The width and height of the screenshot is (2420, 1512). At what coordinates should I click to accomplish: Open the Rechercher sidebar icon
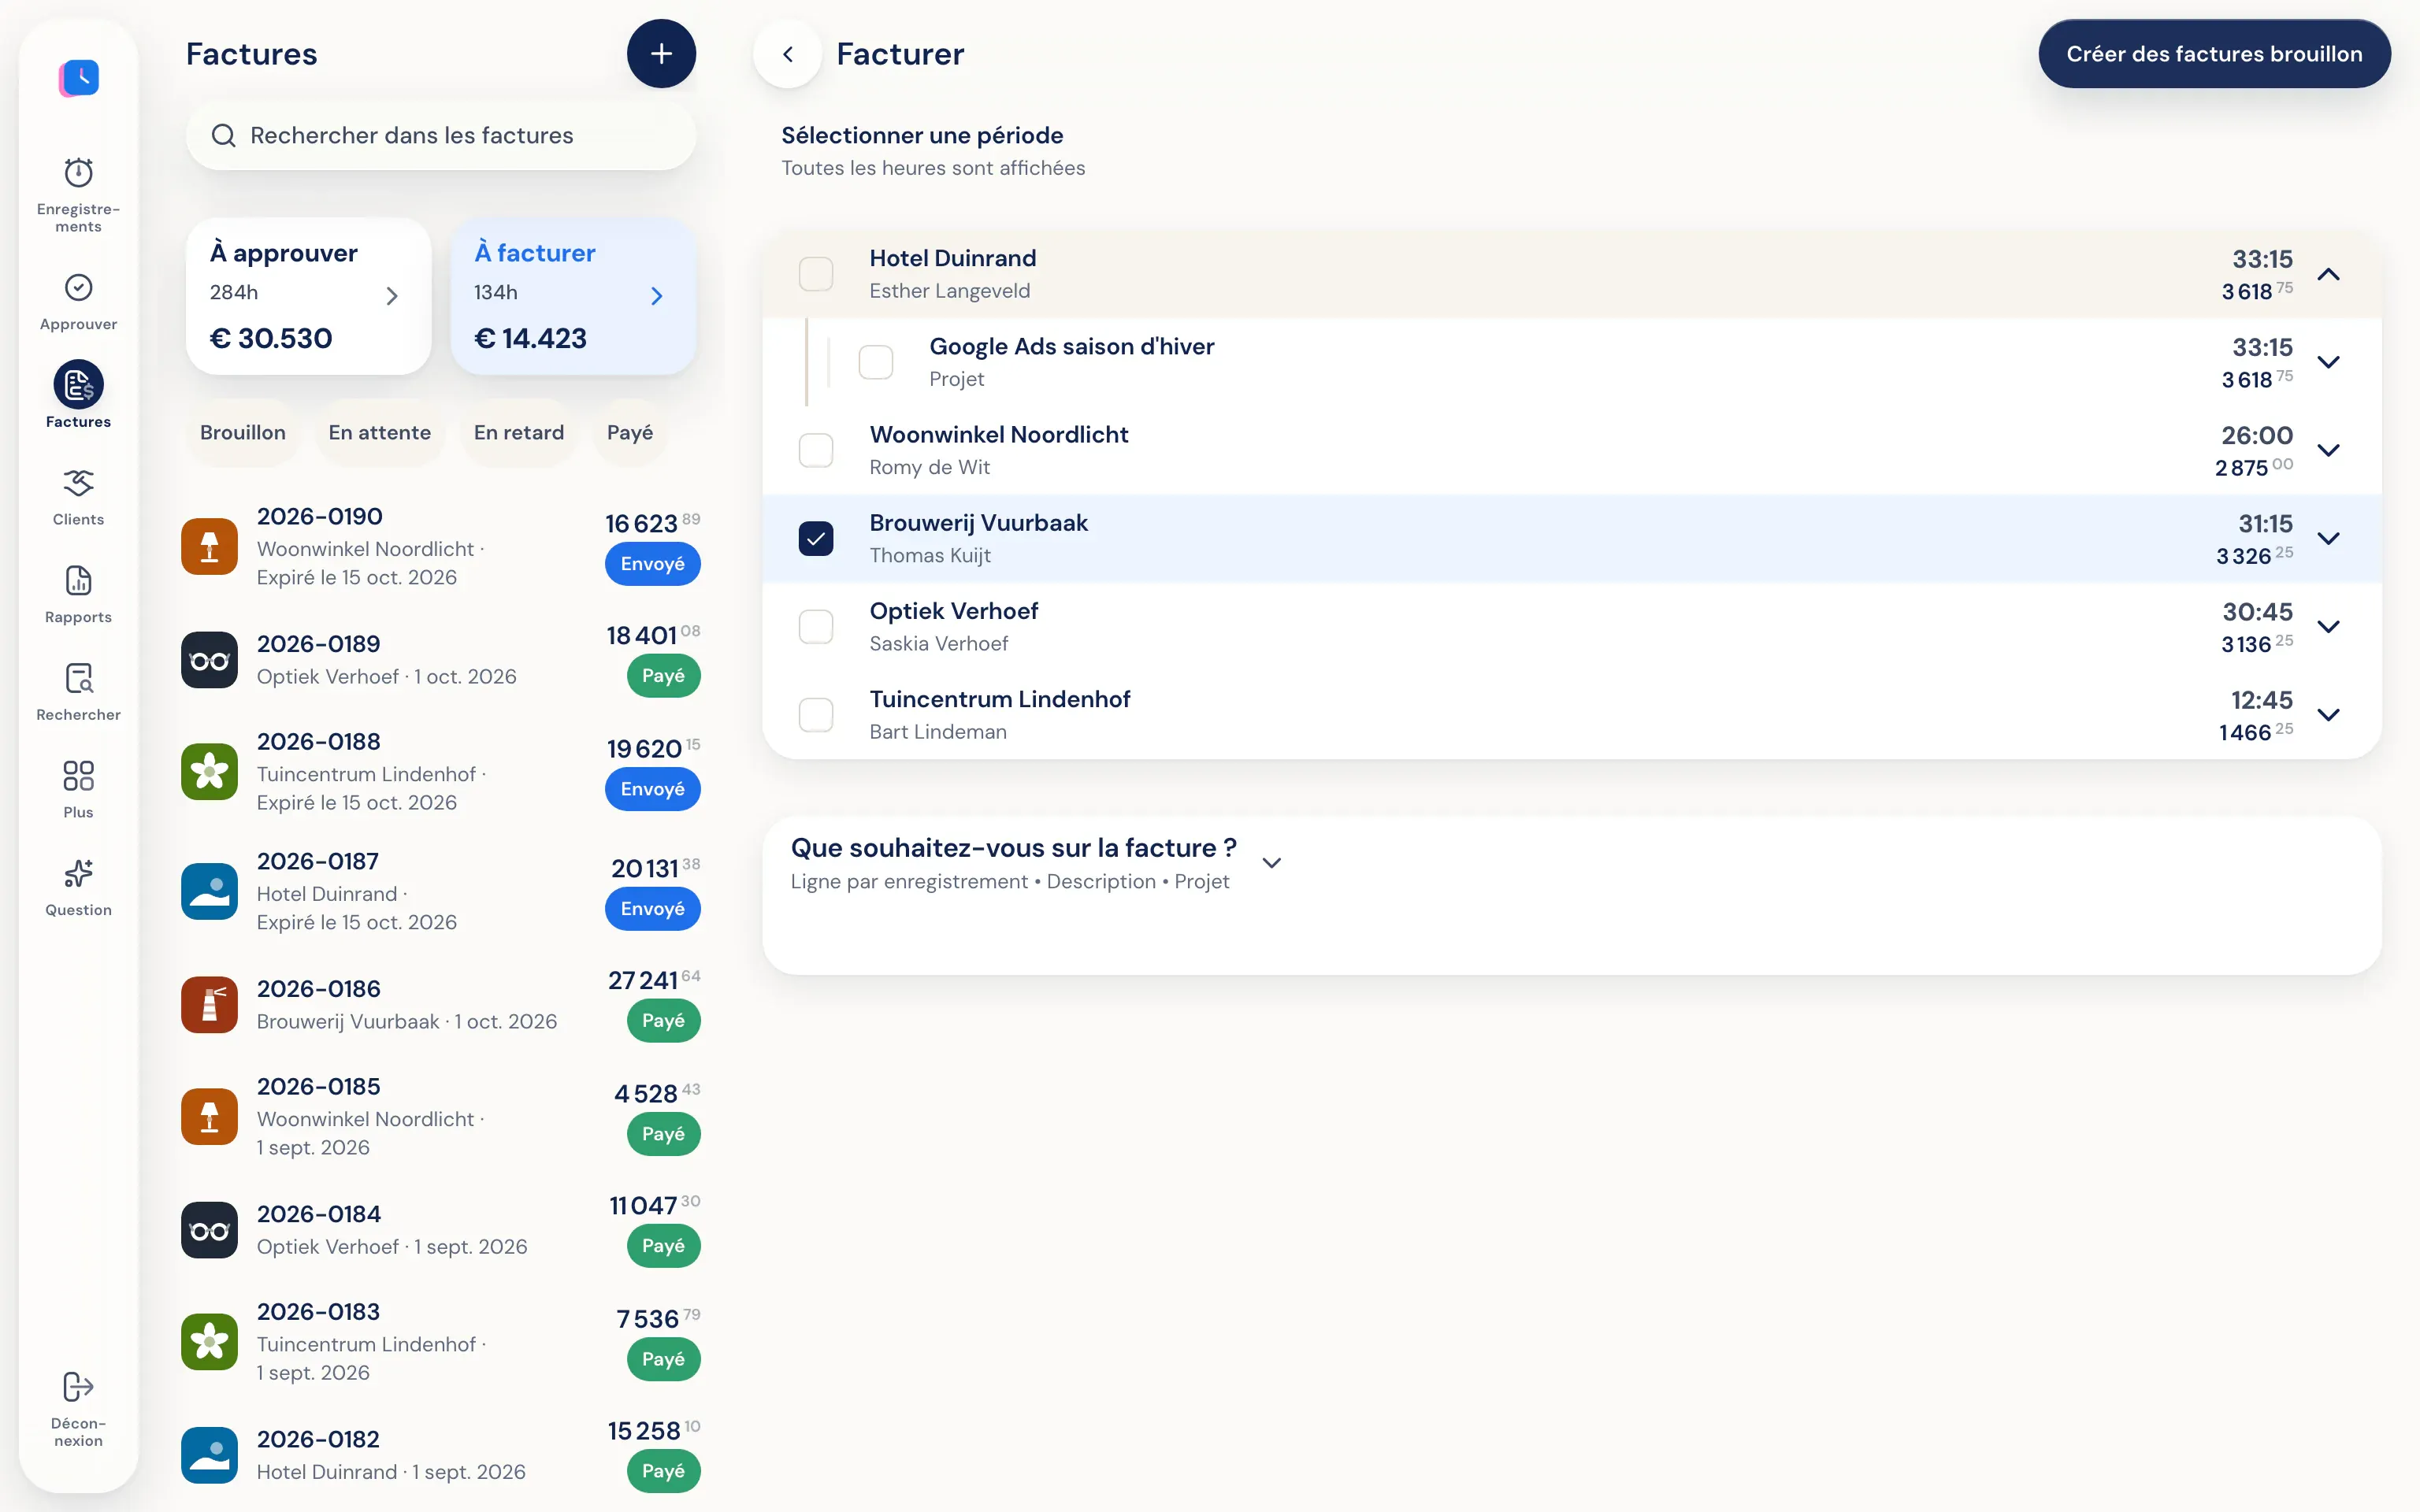click(78, 678)
